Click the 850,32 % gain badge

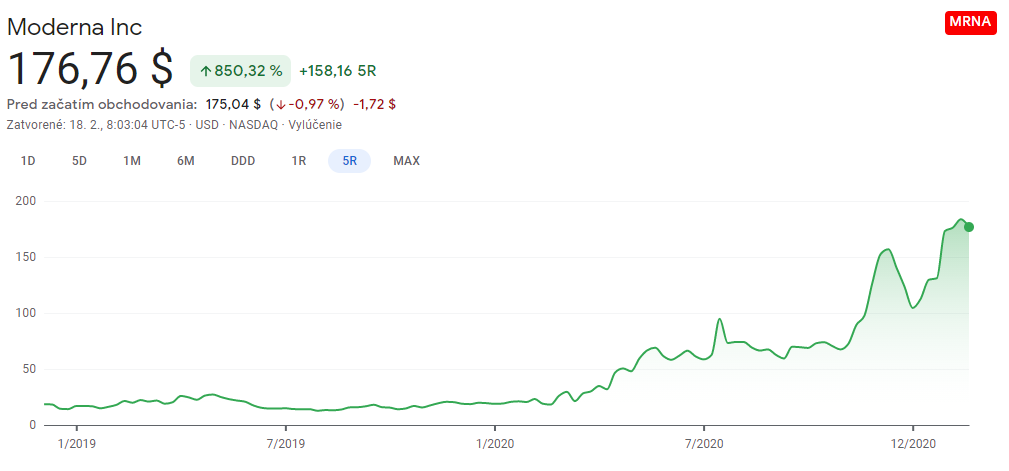[x=241, y=71]
